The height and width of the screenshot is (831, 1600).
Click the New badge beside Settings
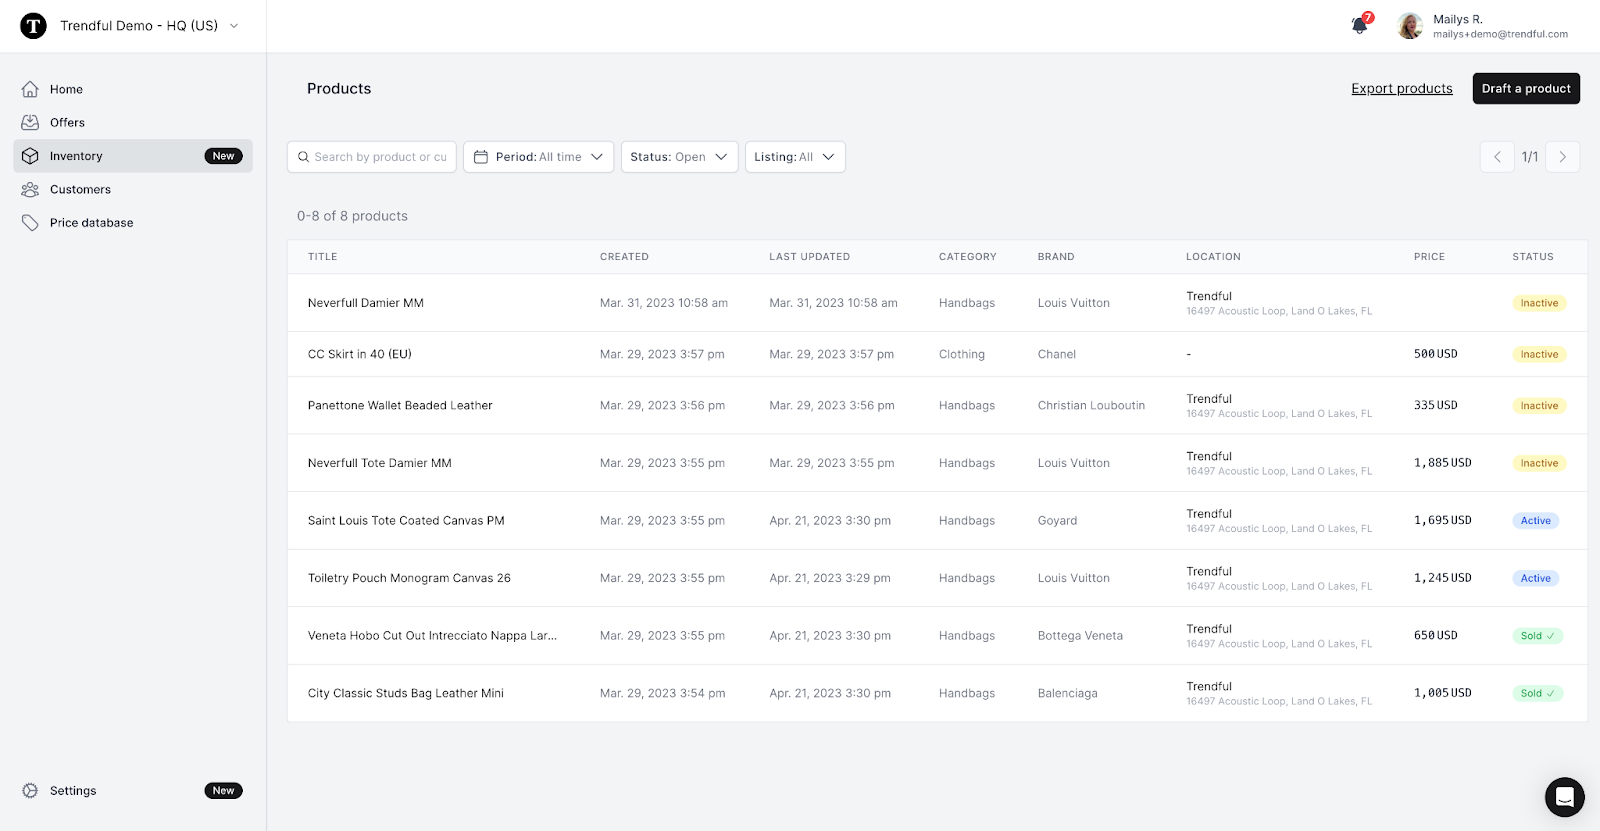click(x=224, y=791)
